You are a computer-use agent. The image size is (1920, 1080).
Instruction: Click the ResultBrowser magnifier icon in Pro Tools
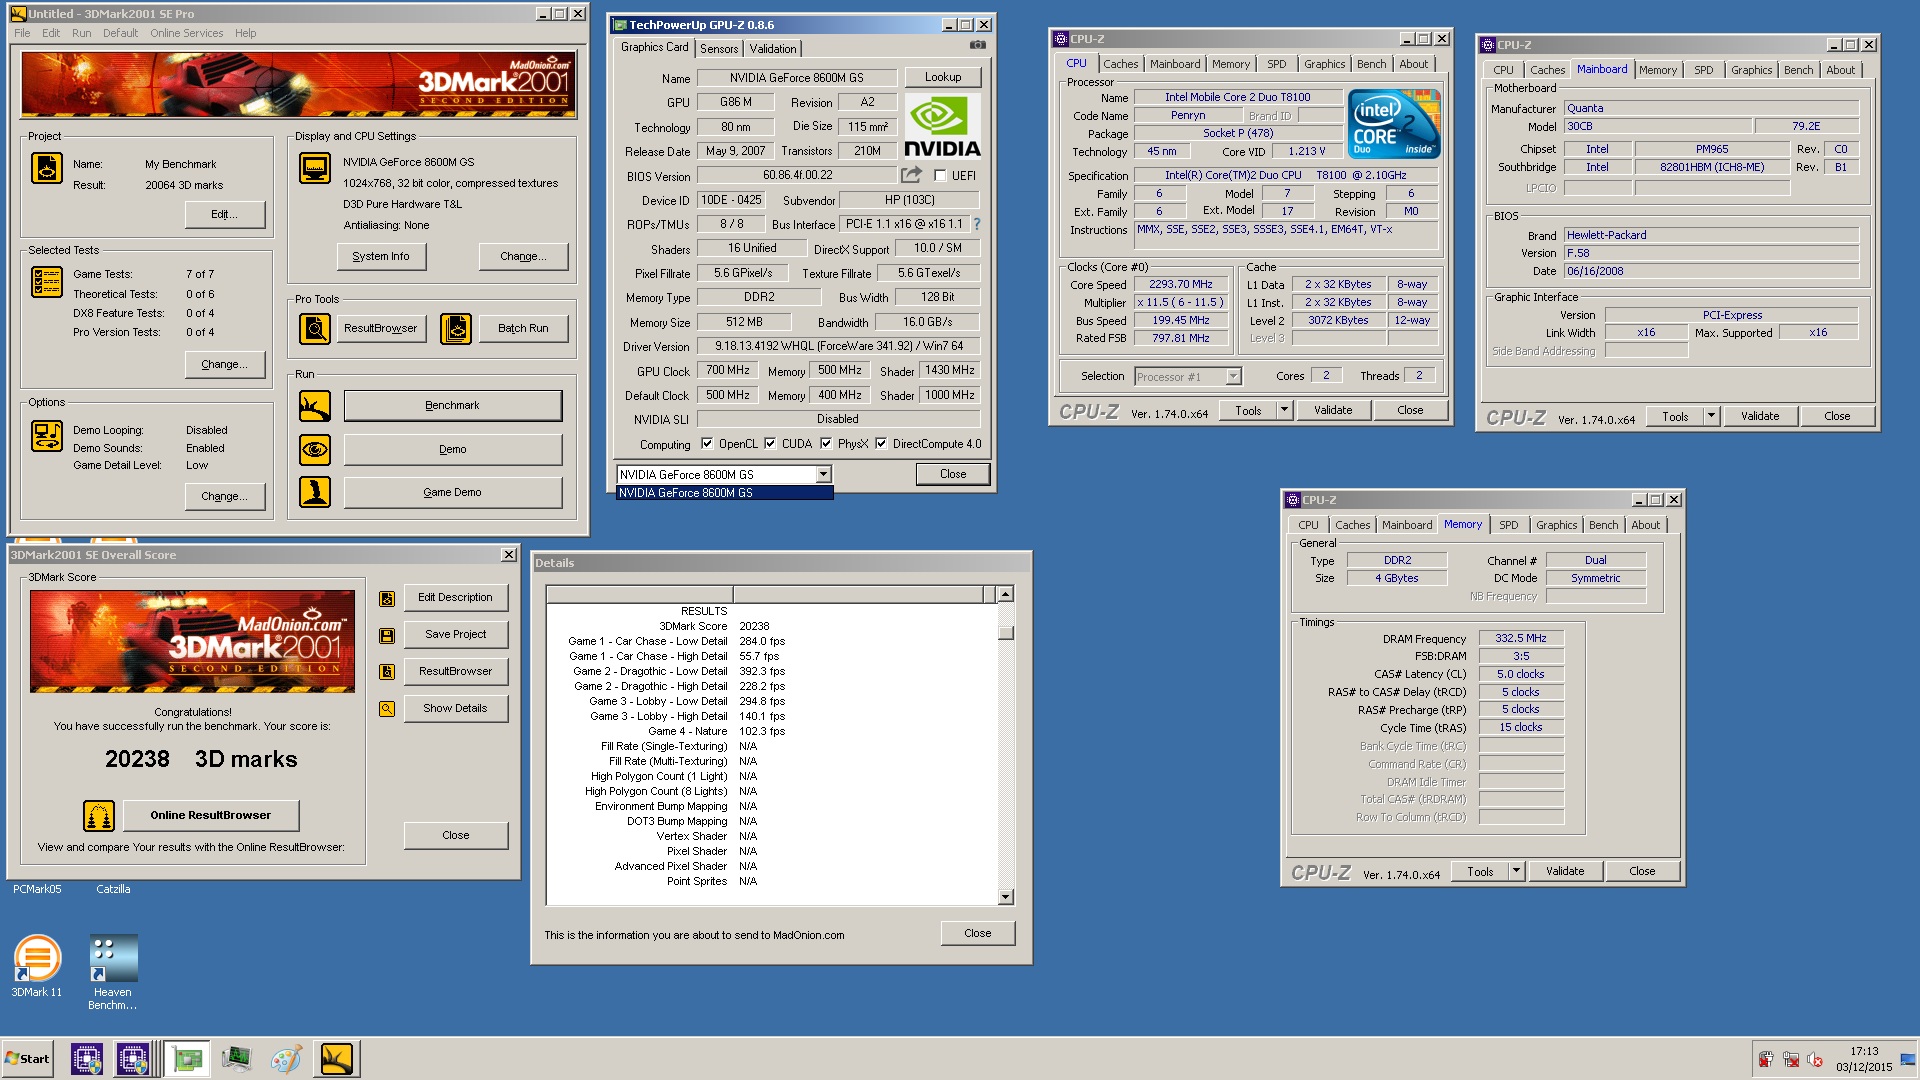(x=315, y=328)
